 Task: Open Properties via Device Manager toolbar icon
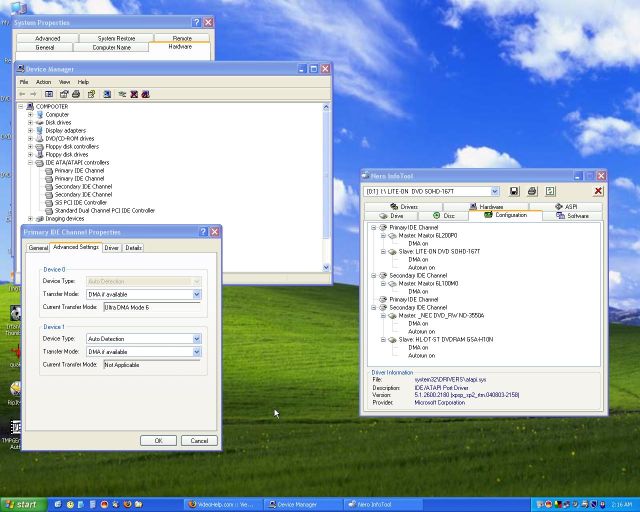tap(64, 94)
